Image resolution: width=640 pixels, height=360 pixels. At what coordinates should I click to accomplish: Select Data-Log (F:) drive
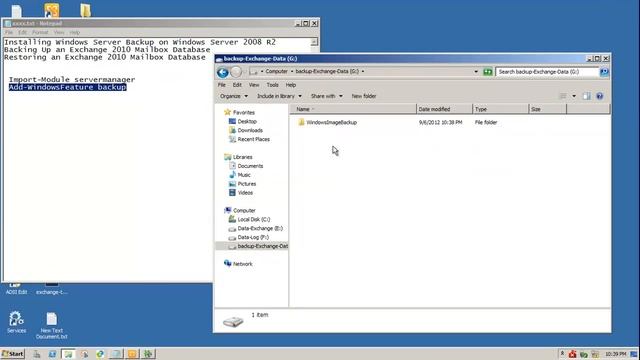click(253, 237)
